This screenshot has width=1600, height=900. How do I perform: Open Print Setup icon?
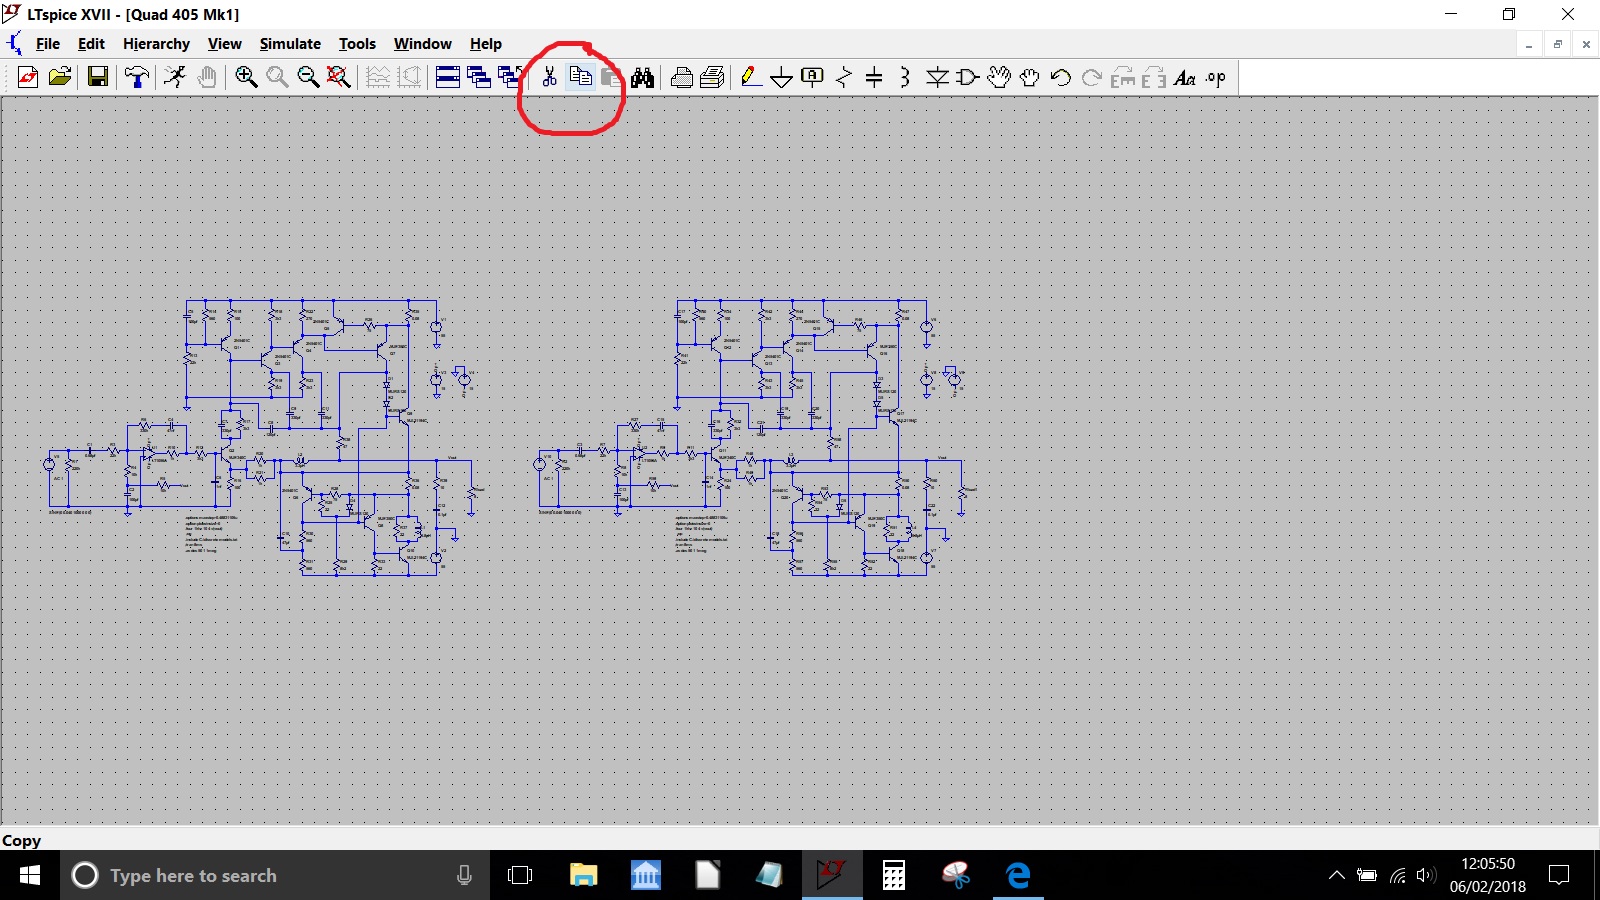(x=712, y=77)
